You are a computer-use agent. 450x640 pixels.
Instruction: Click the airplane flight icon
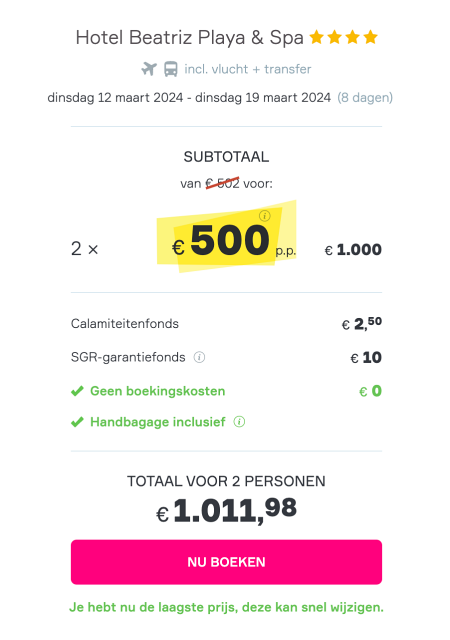pyautogui.click(x=149, y=69)
